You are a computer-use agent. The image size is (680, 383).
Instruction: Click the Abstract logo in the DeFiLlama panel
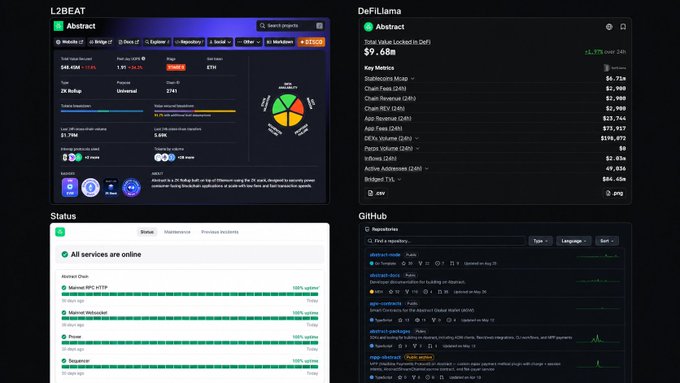click(x=368, y=27)
